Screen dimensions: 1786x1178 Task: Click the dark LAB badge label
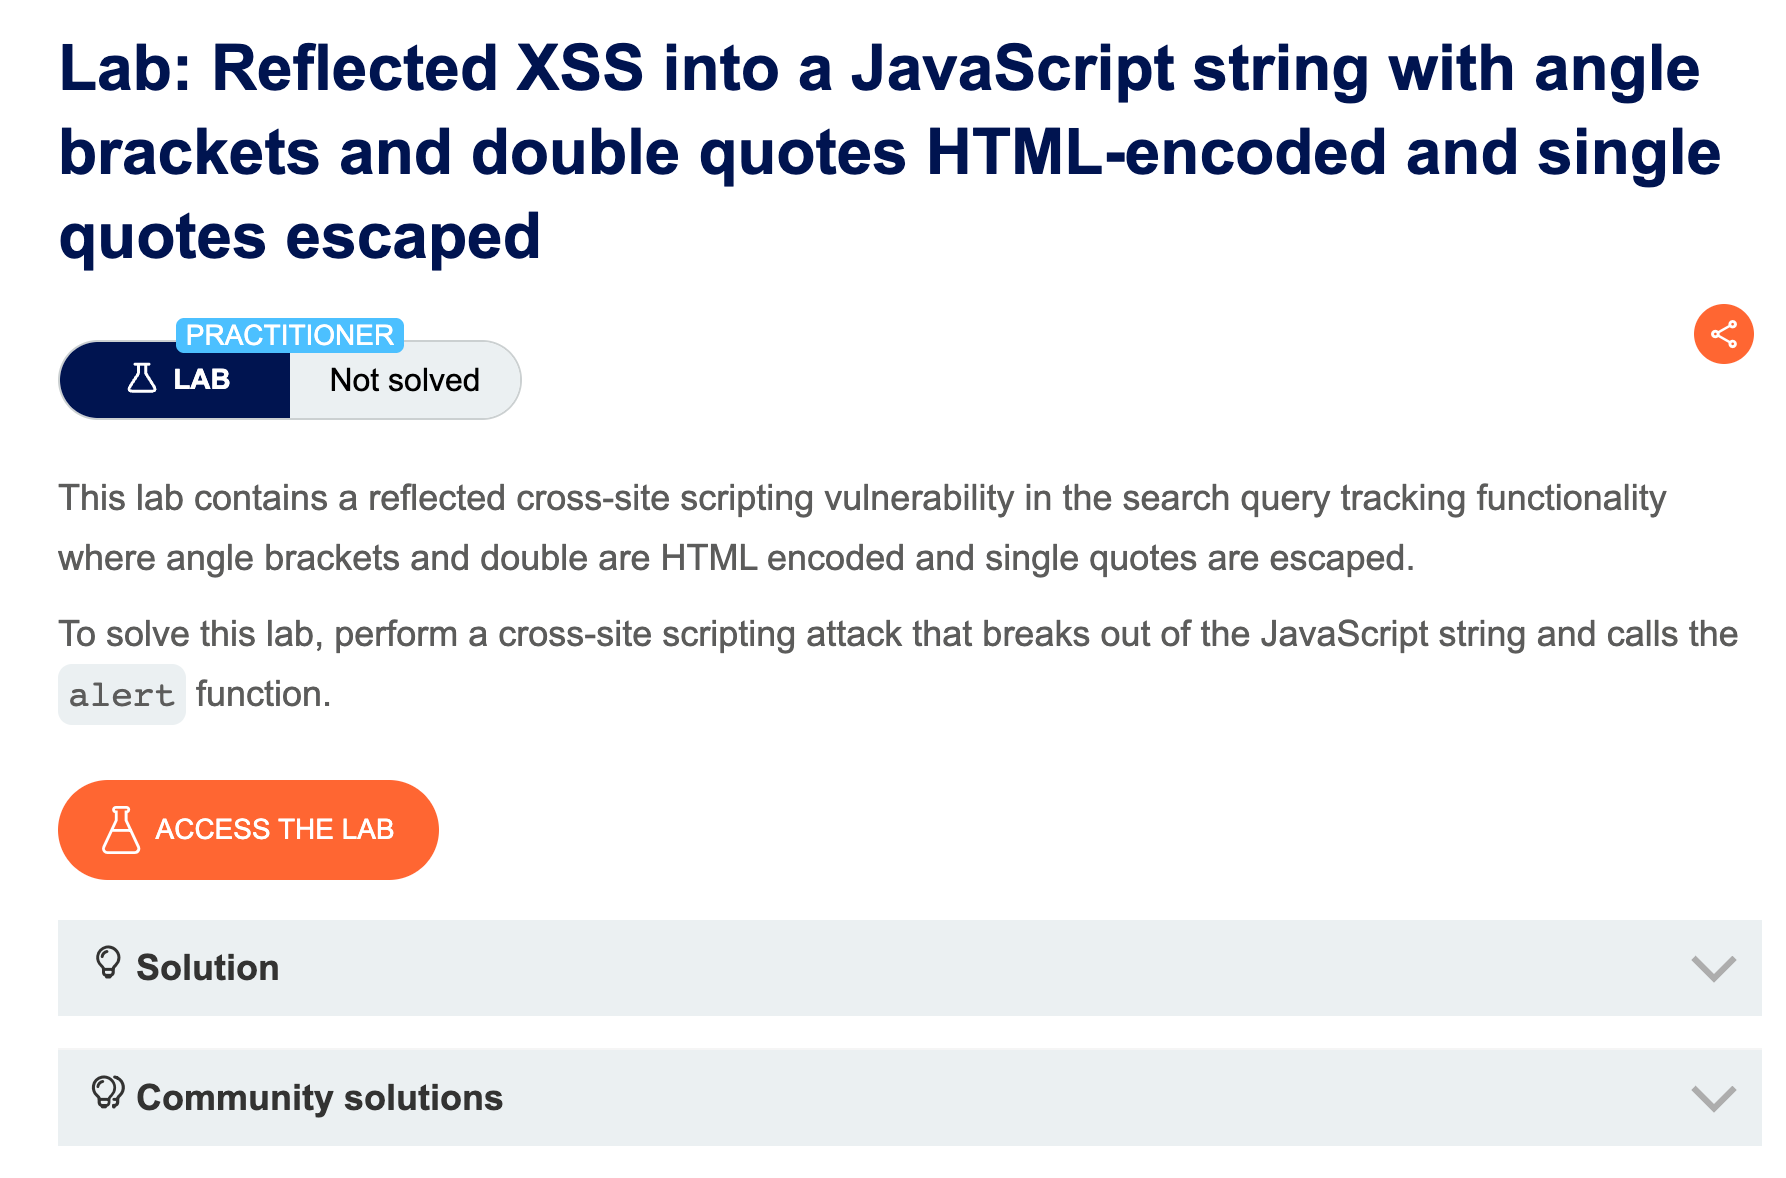coord(175,380)
